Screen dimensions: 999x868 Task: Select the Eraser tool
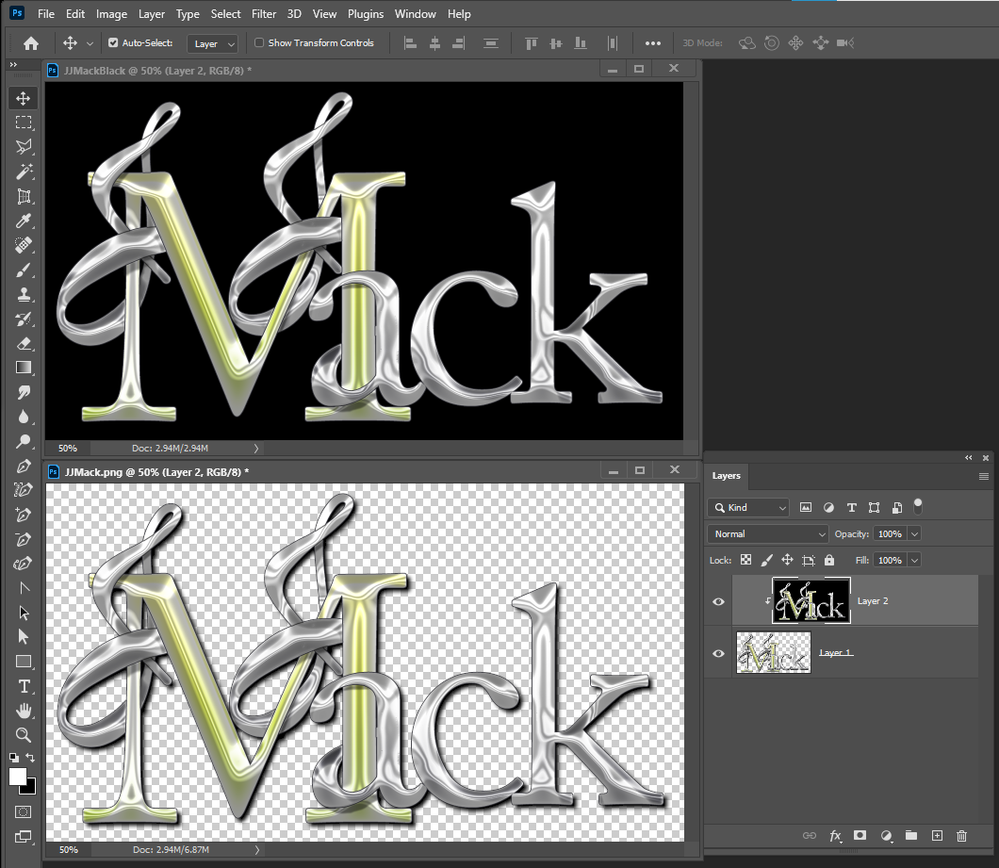[x=23, y=344]
